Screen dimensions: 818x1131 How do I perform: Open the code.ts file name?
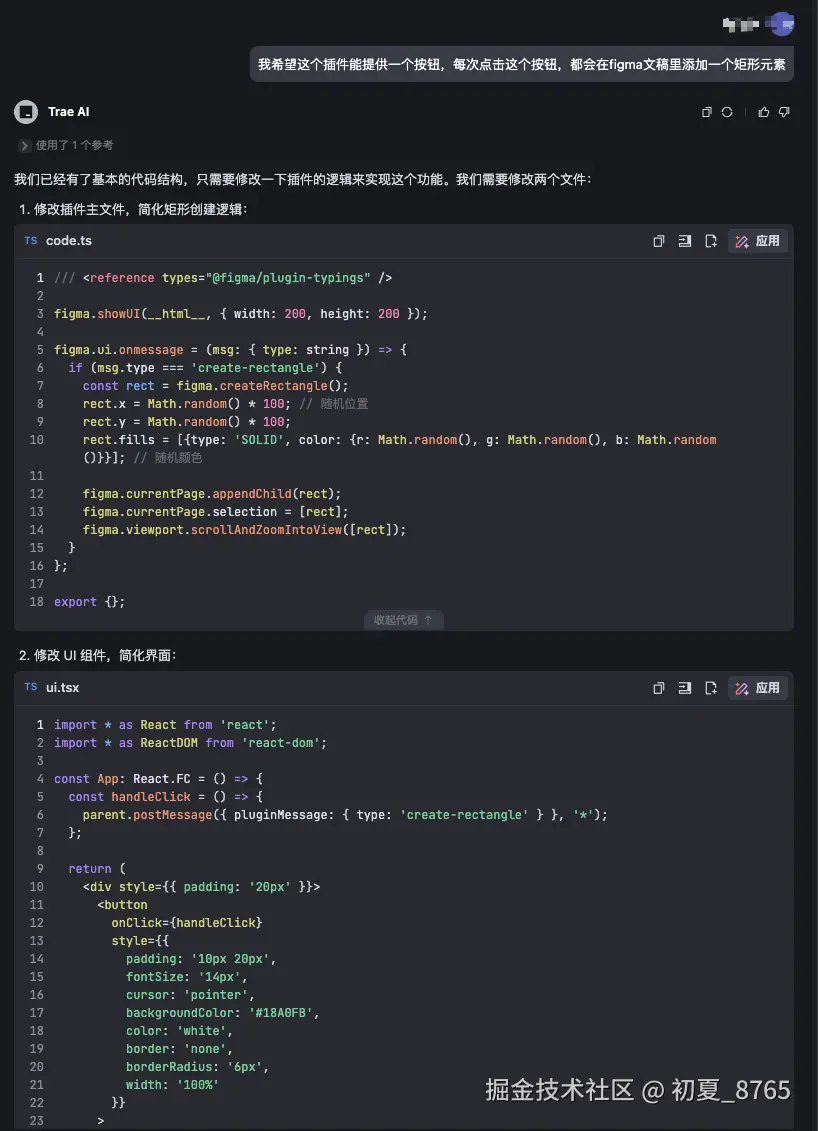[x=69, y=241]
